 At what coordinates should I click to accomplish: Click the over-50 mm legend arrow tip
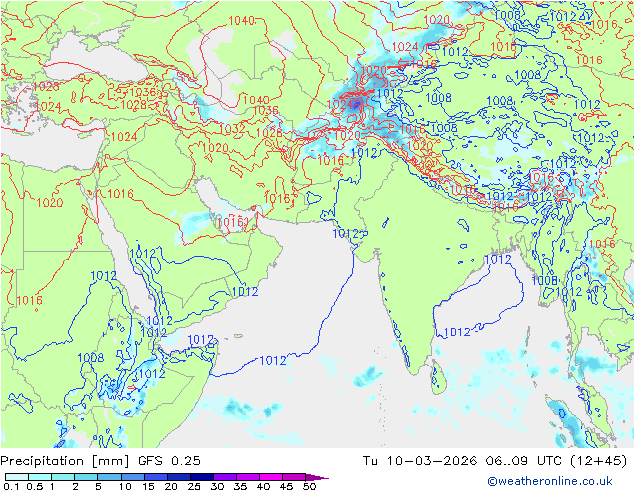point(317,477)
